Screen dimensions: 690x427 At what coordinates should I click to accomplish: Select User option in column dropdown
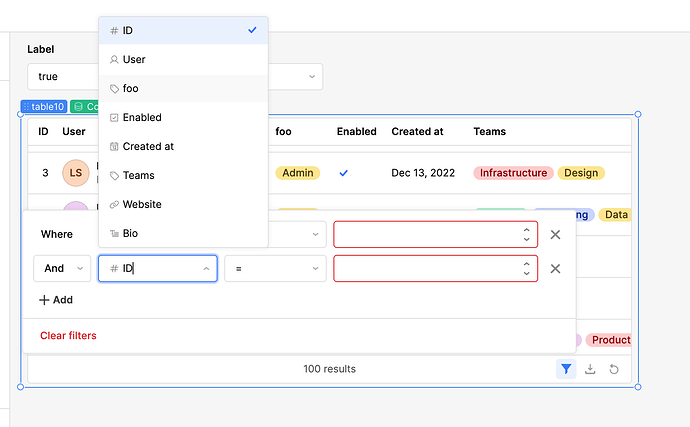point(134,60)
